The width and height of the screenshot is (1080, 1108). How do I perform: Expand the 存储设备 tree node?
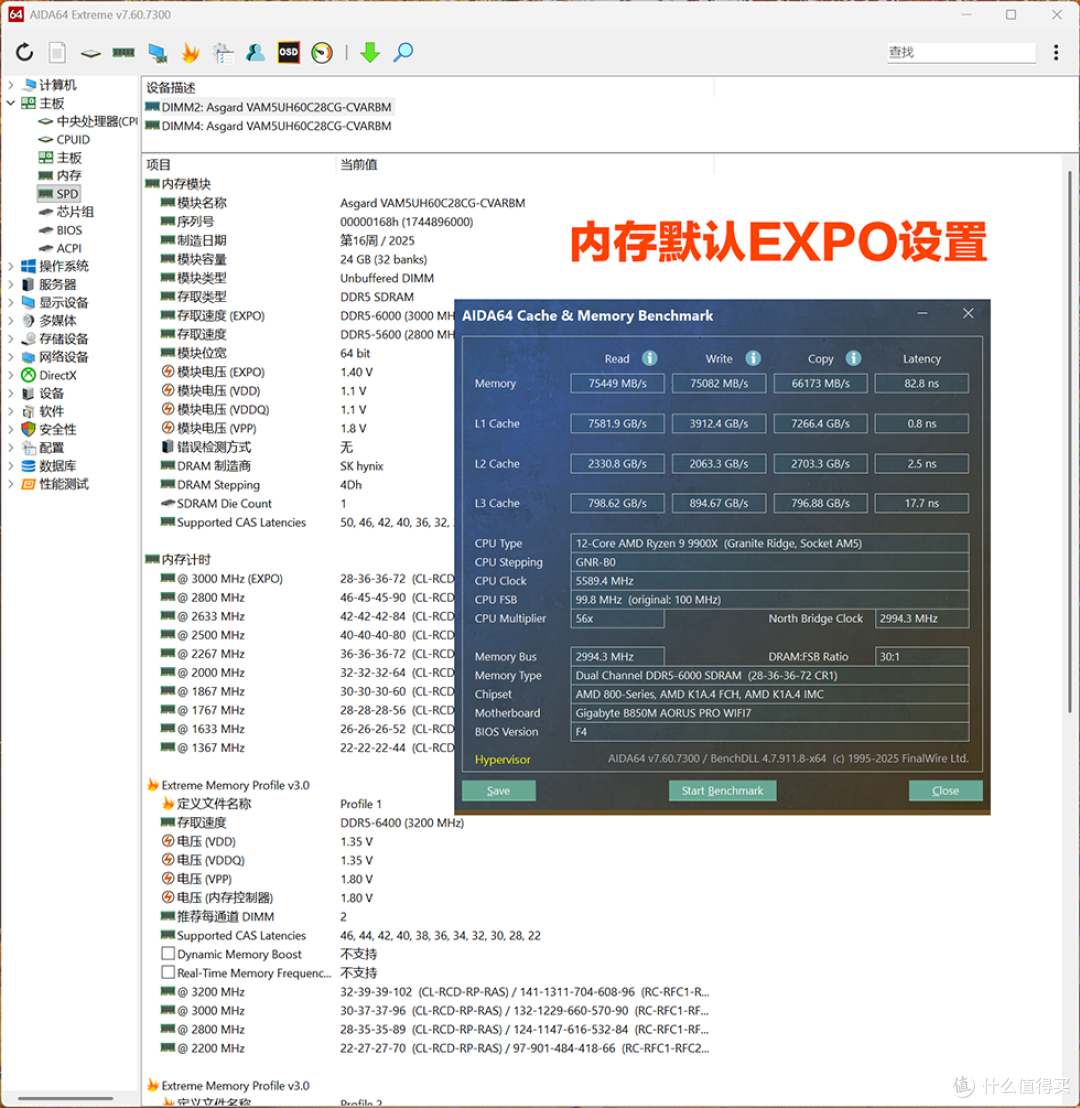coord(11,338)
